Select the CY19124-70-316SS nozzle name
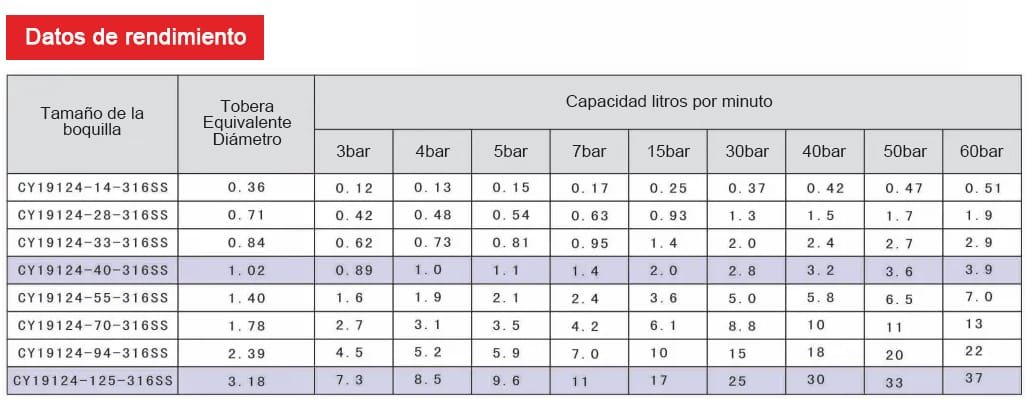Screen dimensions: 1028x401 point(92,325)
